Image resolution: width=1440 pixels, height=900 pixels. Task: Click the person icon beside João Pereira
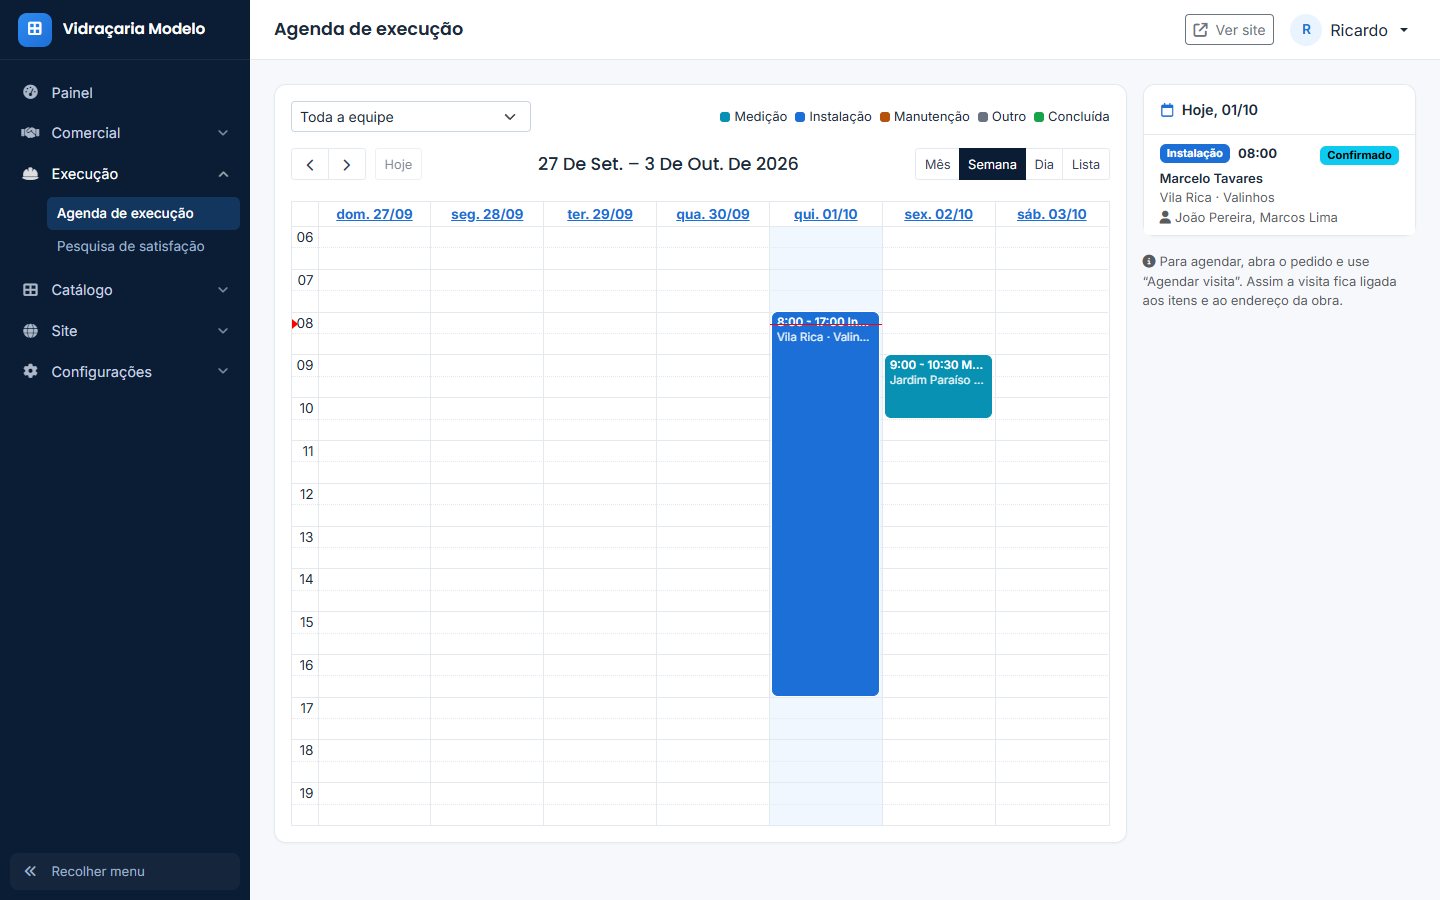pos(1165,217)
